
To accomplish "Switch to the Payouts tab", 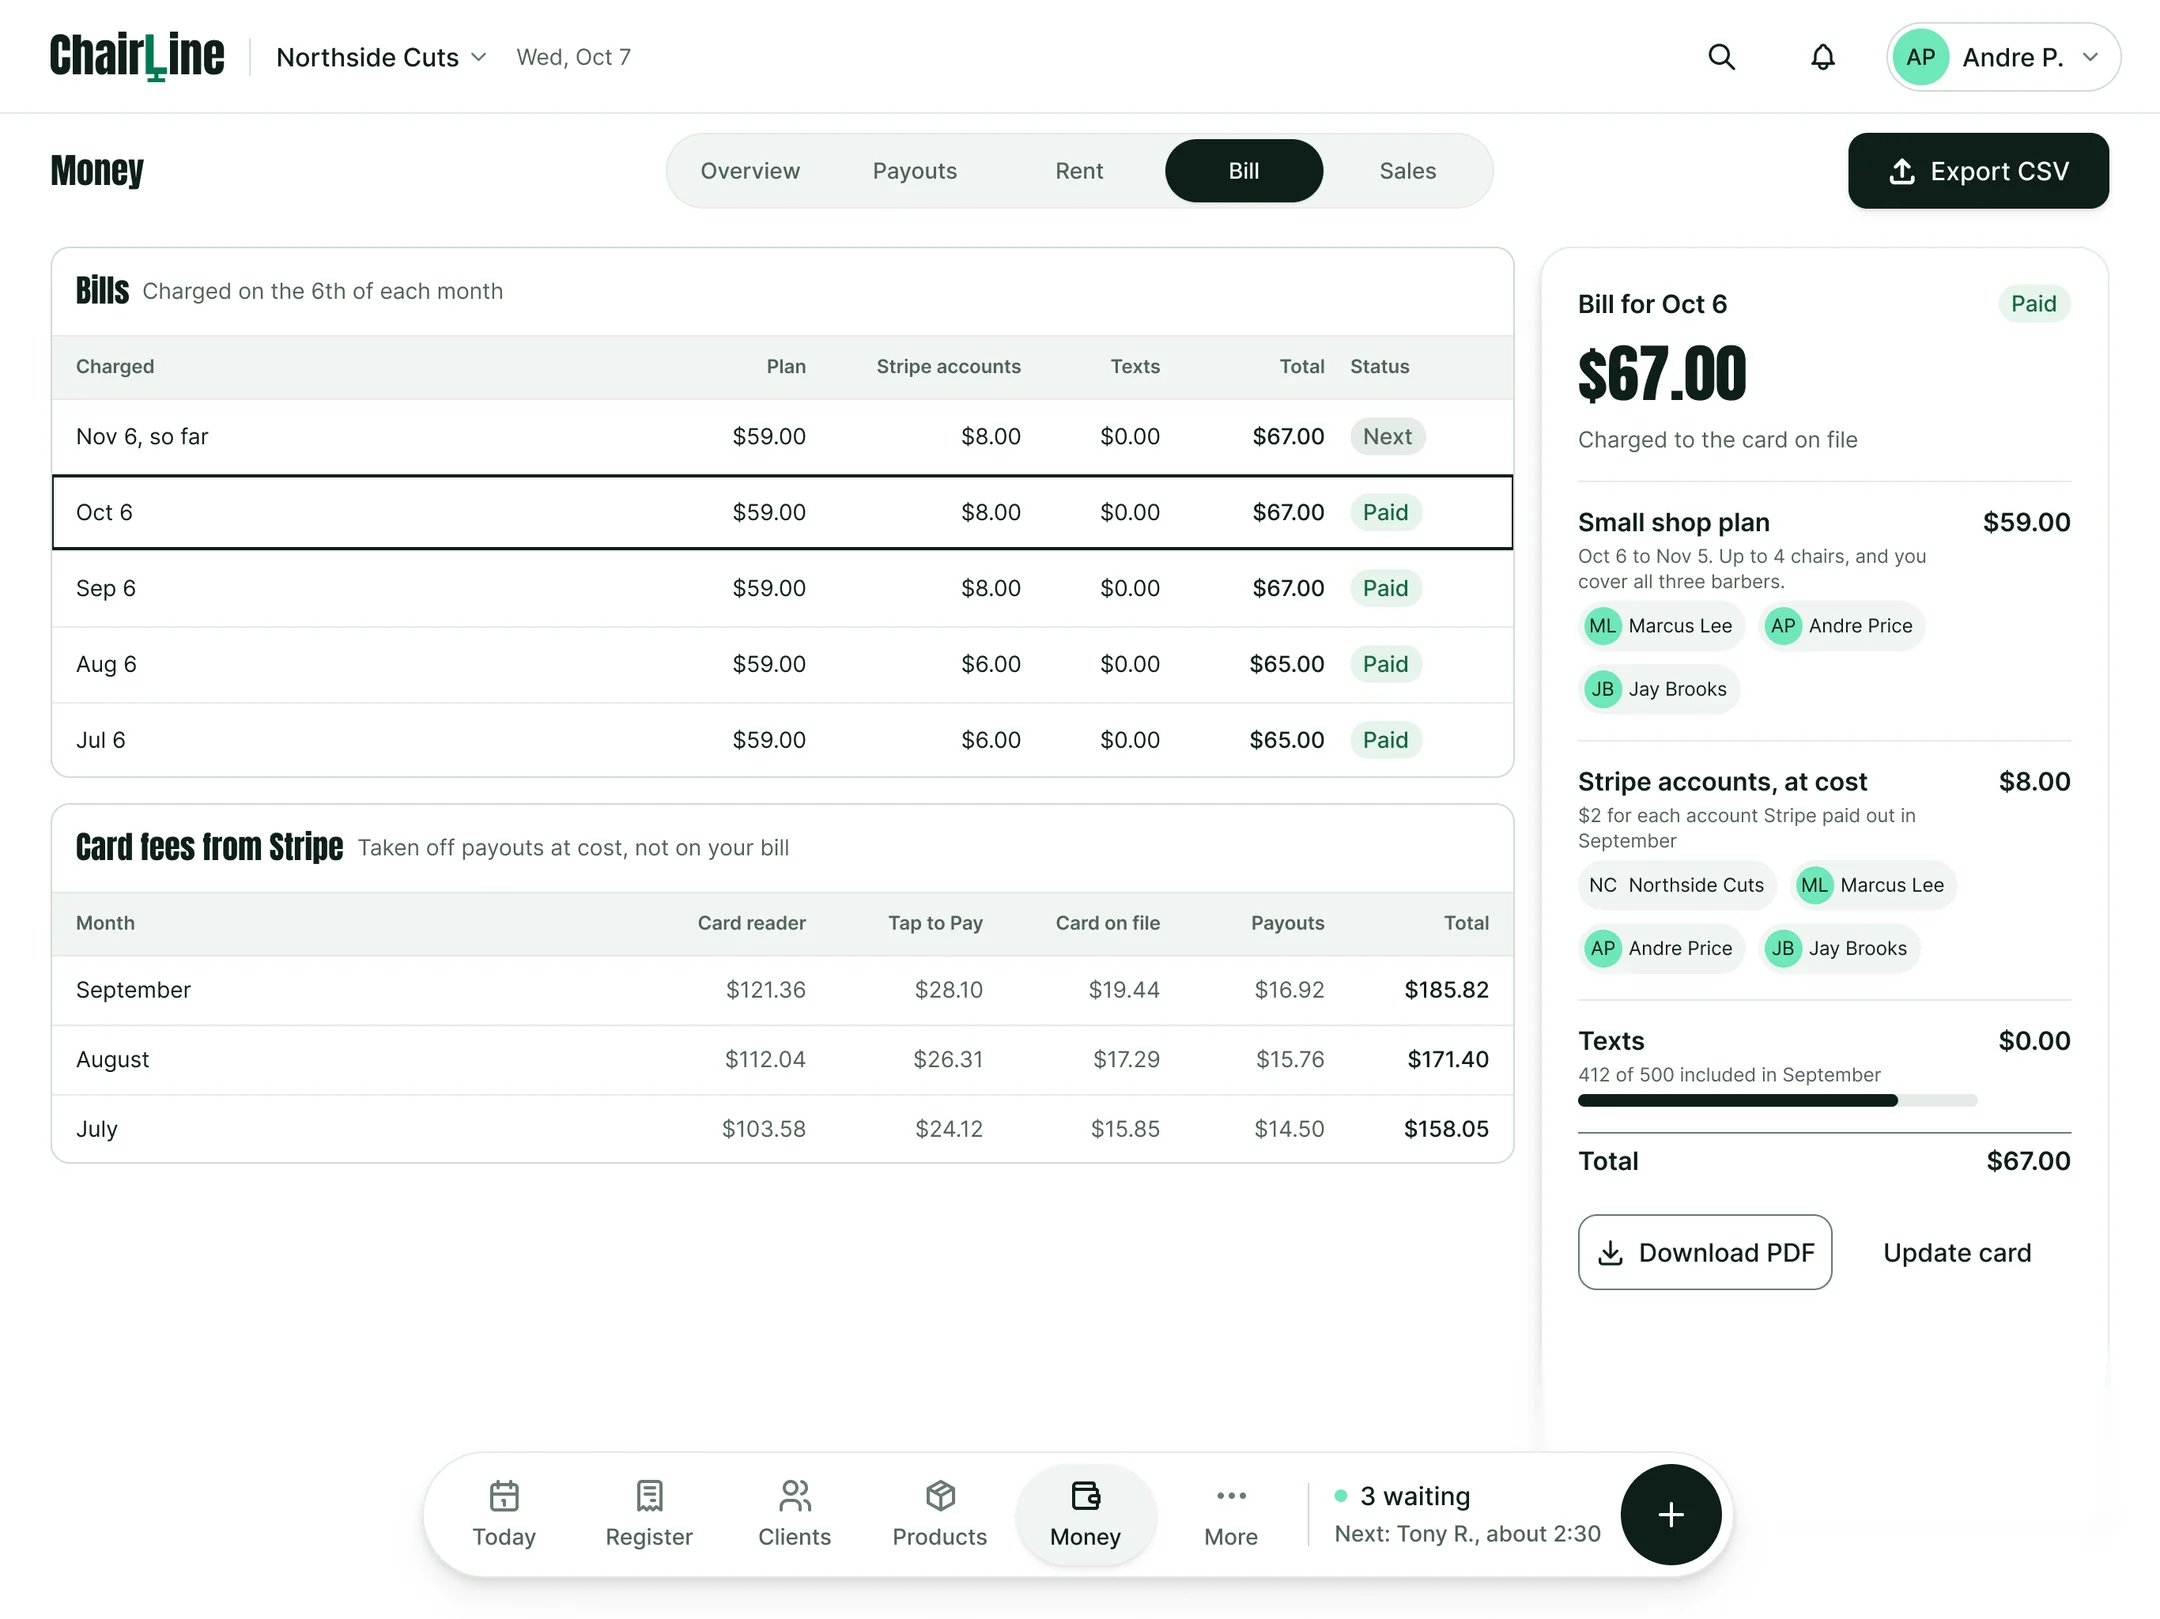I will tap(914, 171).
